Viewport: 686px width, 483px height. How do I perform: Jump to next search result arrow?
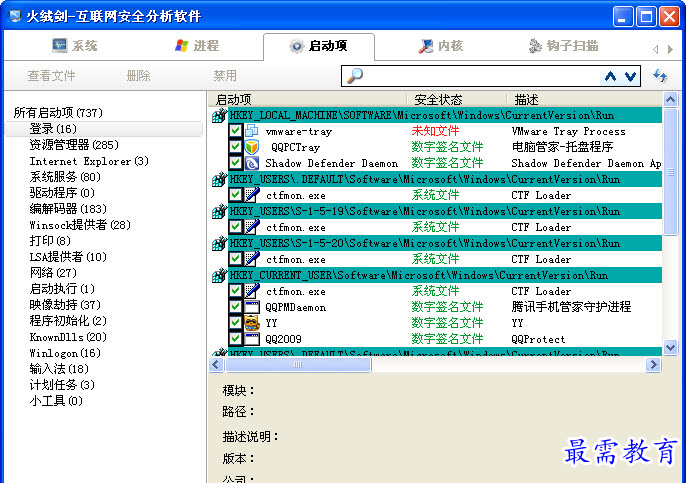pyautogui.click(x=630, y=77)
